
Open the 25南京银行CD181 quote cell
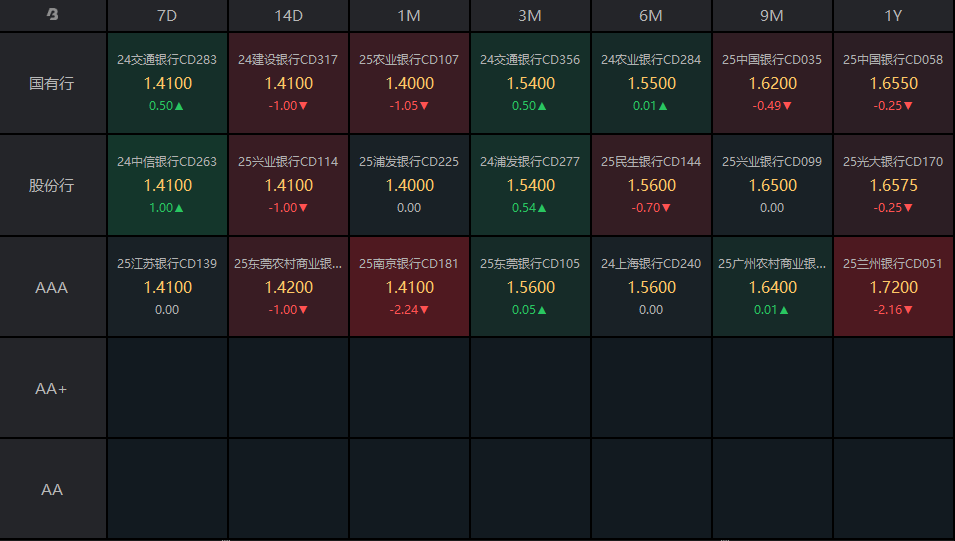tap(409, 287)
